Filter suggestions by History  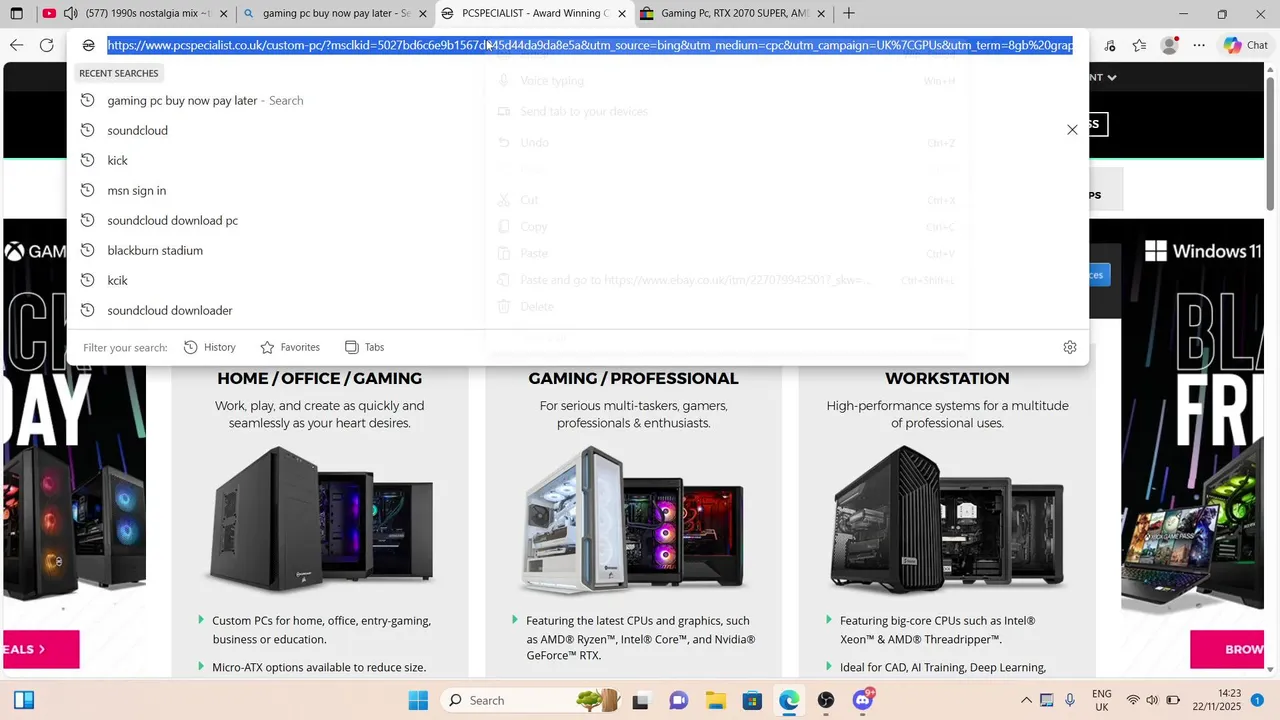tap(210, 347)
